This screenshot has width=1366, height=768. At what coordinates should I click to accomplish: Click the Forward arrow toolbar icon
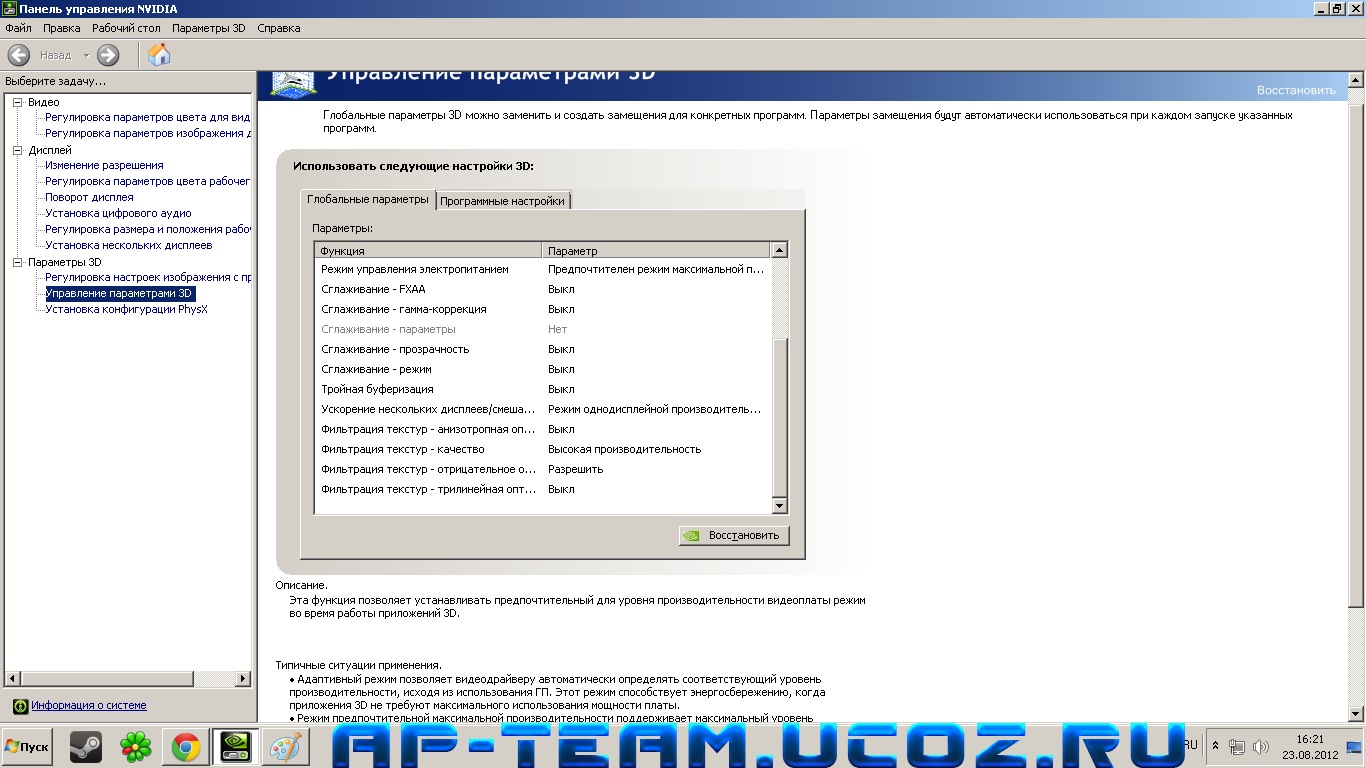point(108,55)
